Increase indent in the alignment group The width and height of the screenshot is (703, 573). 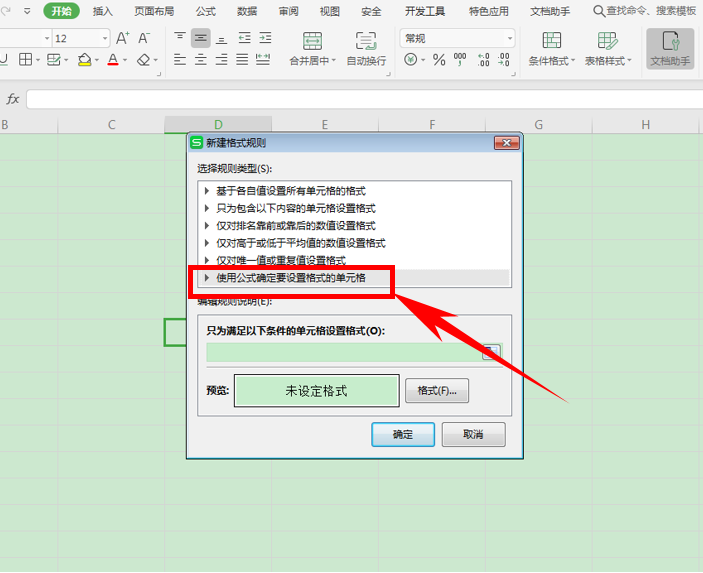pos(265,38)
